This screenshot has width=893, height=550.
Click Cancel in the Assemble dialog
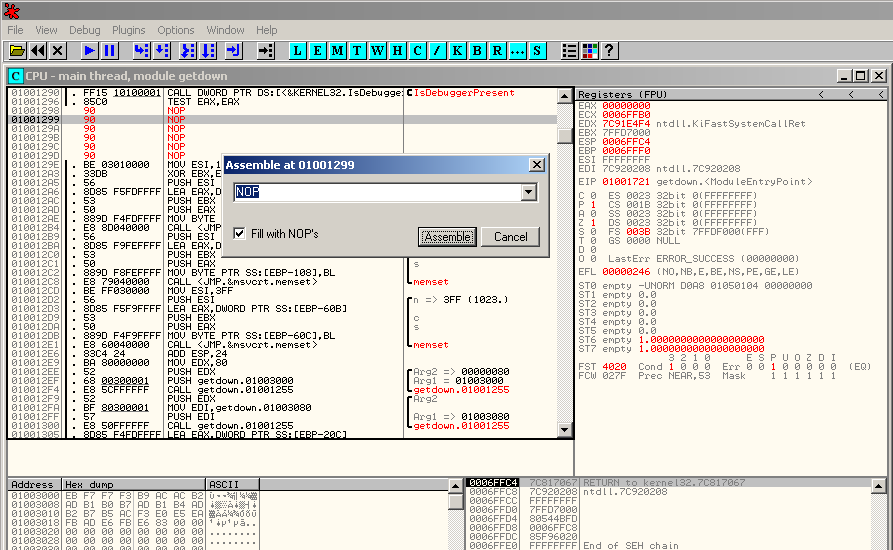510,237
